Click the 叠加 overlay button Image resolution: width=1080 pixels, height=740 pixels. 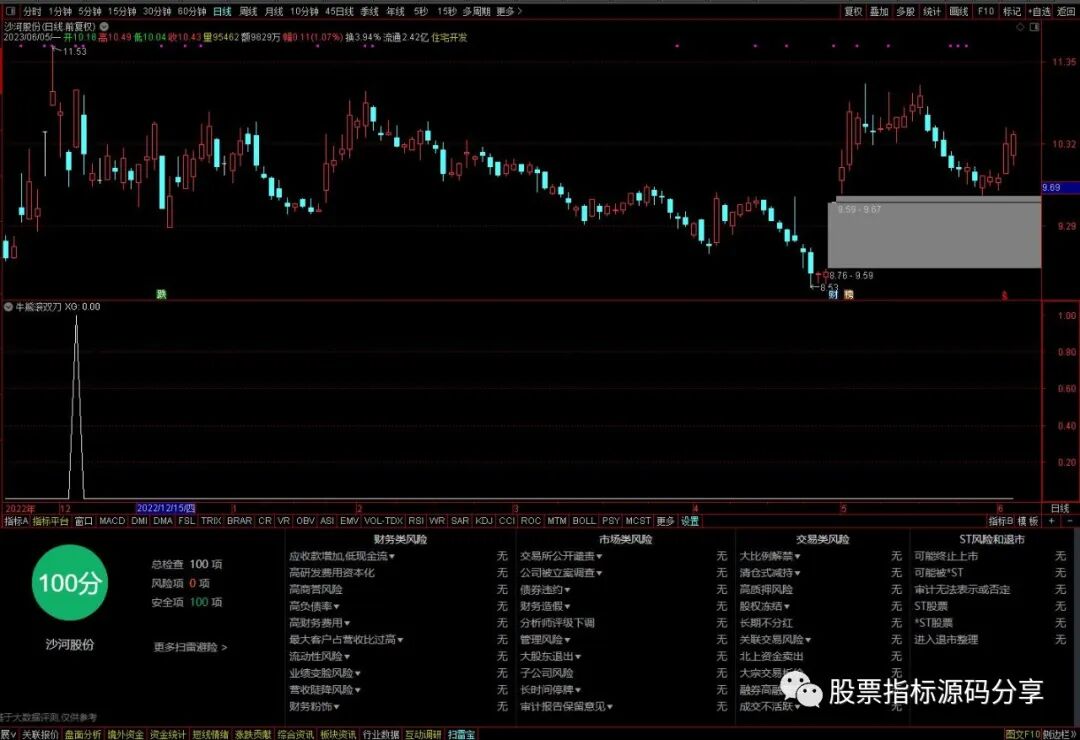tap(879, 11)
